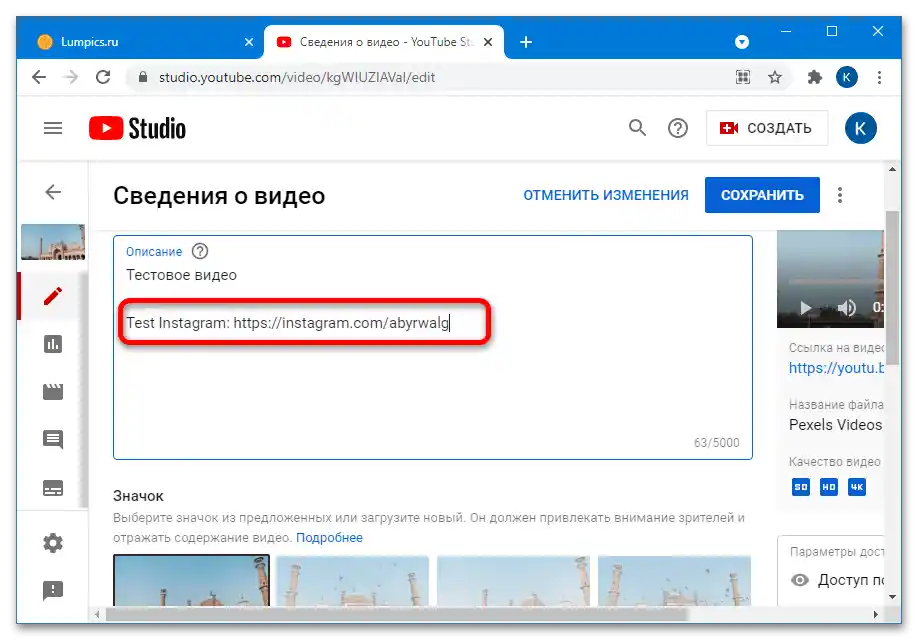Open the YouTube Studio hamburger menu
This screenshot has height=640, width=918.
[x=53, y=128]
